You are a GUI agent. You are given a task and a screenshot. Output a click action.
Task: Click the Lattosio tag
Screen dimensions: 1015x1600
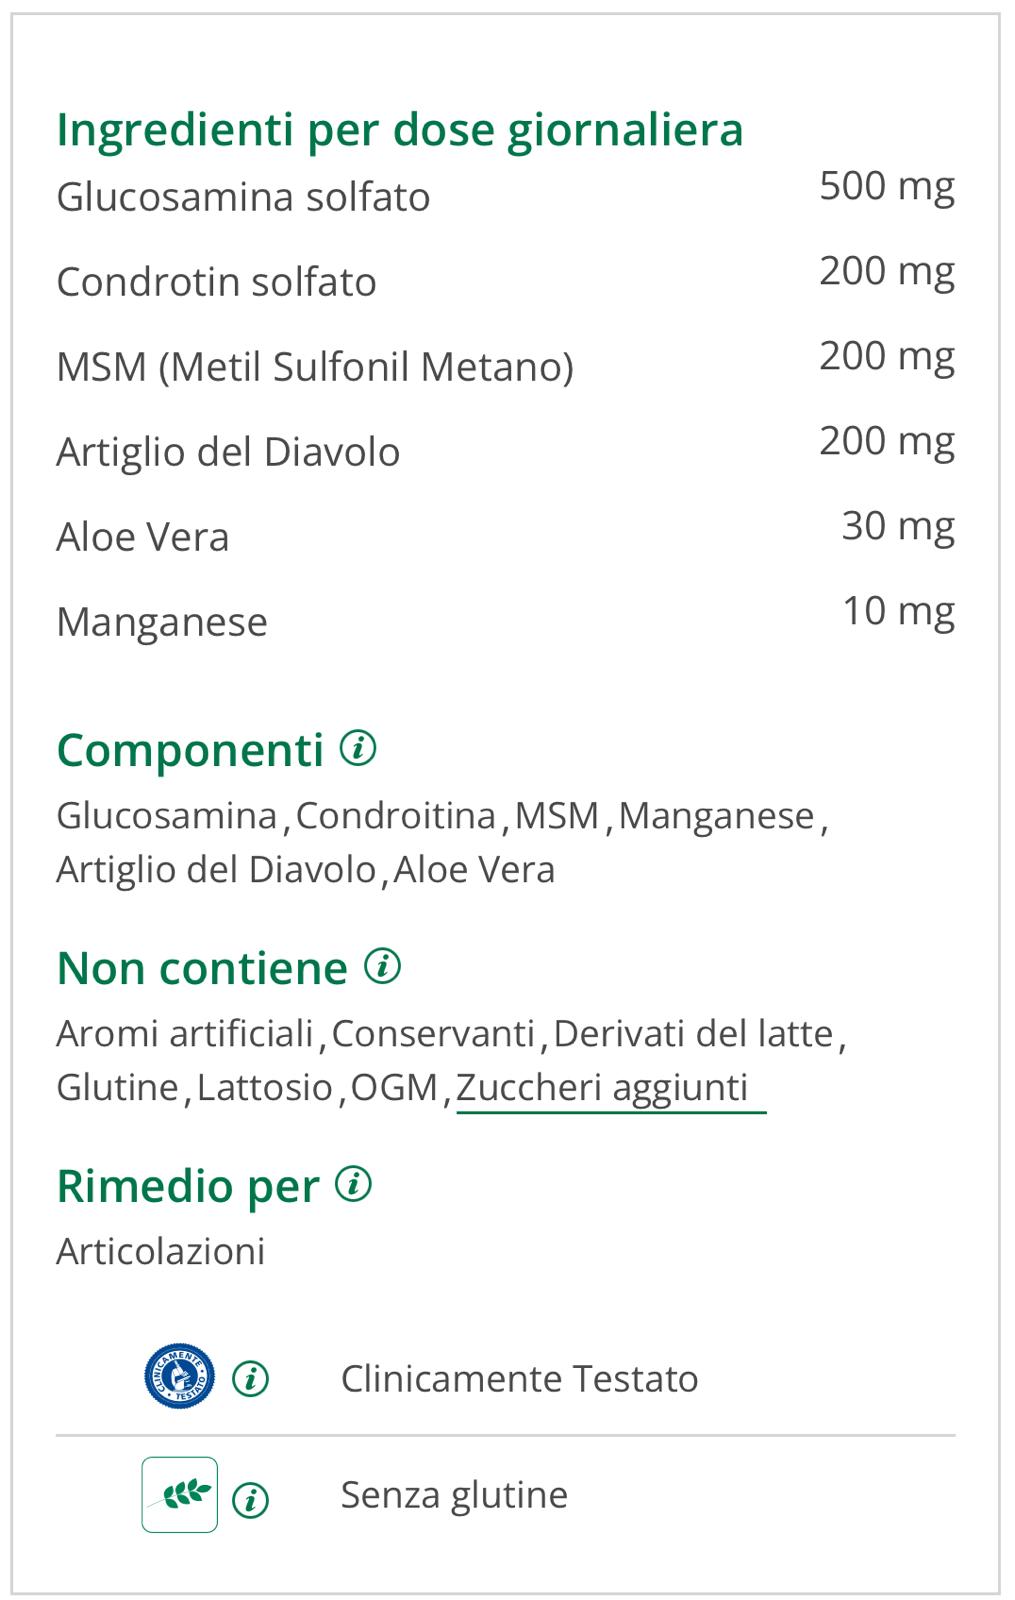[x=264, y=1088]
